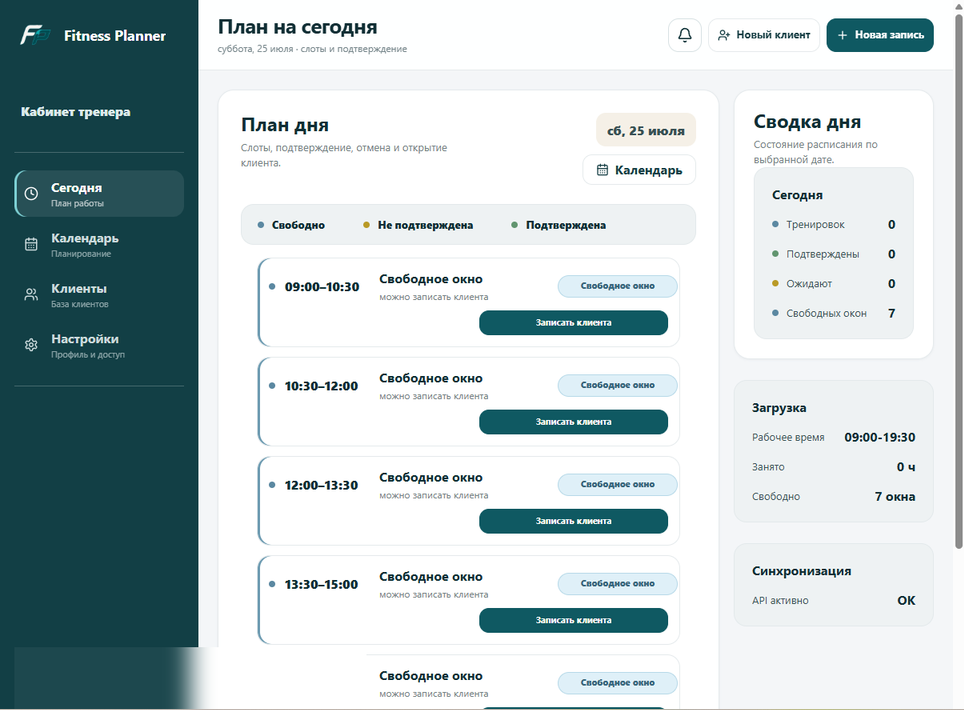Click the Свободно 7 окна value
The image size is (964, 710).
tap(895, 496)
